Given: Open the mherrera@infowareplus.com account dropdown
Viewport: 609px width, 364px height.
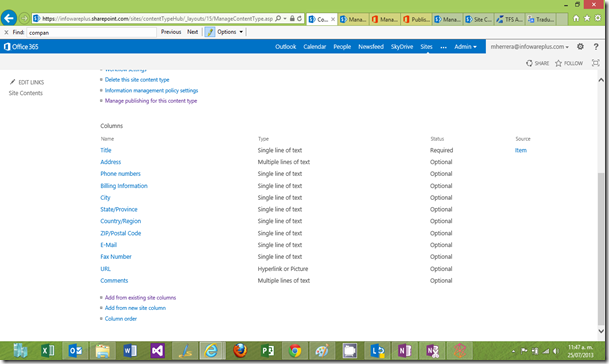Looking at the screenshot, I should (529, 47).
